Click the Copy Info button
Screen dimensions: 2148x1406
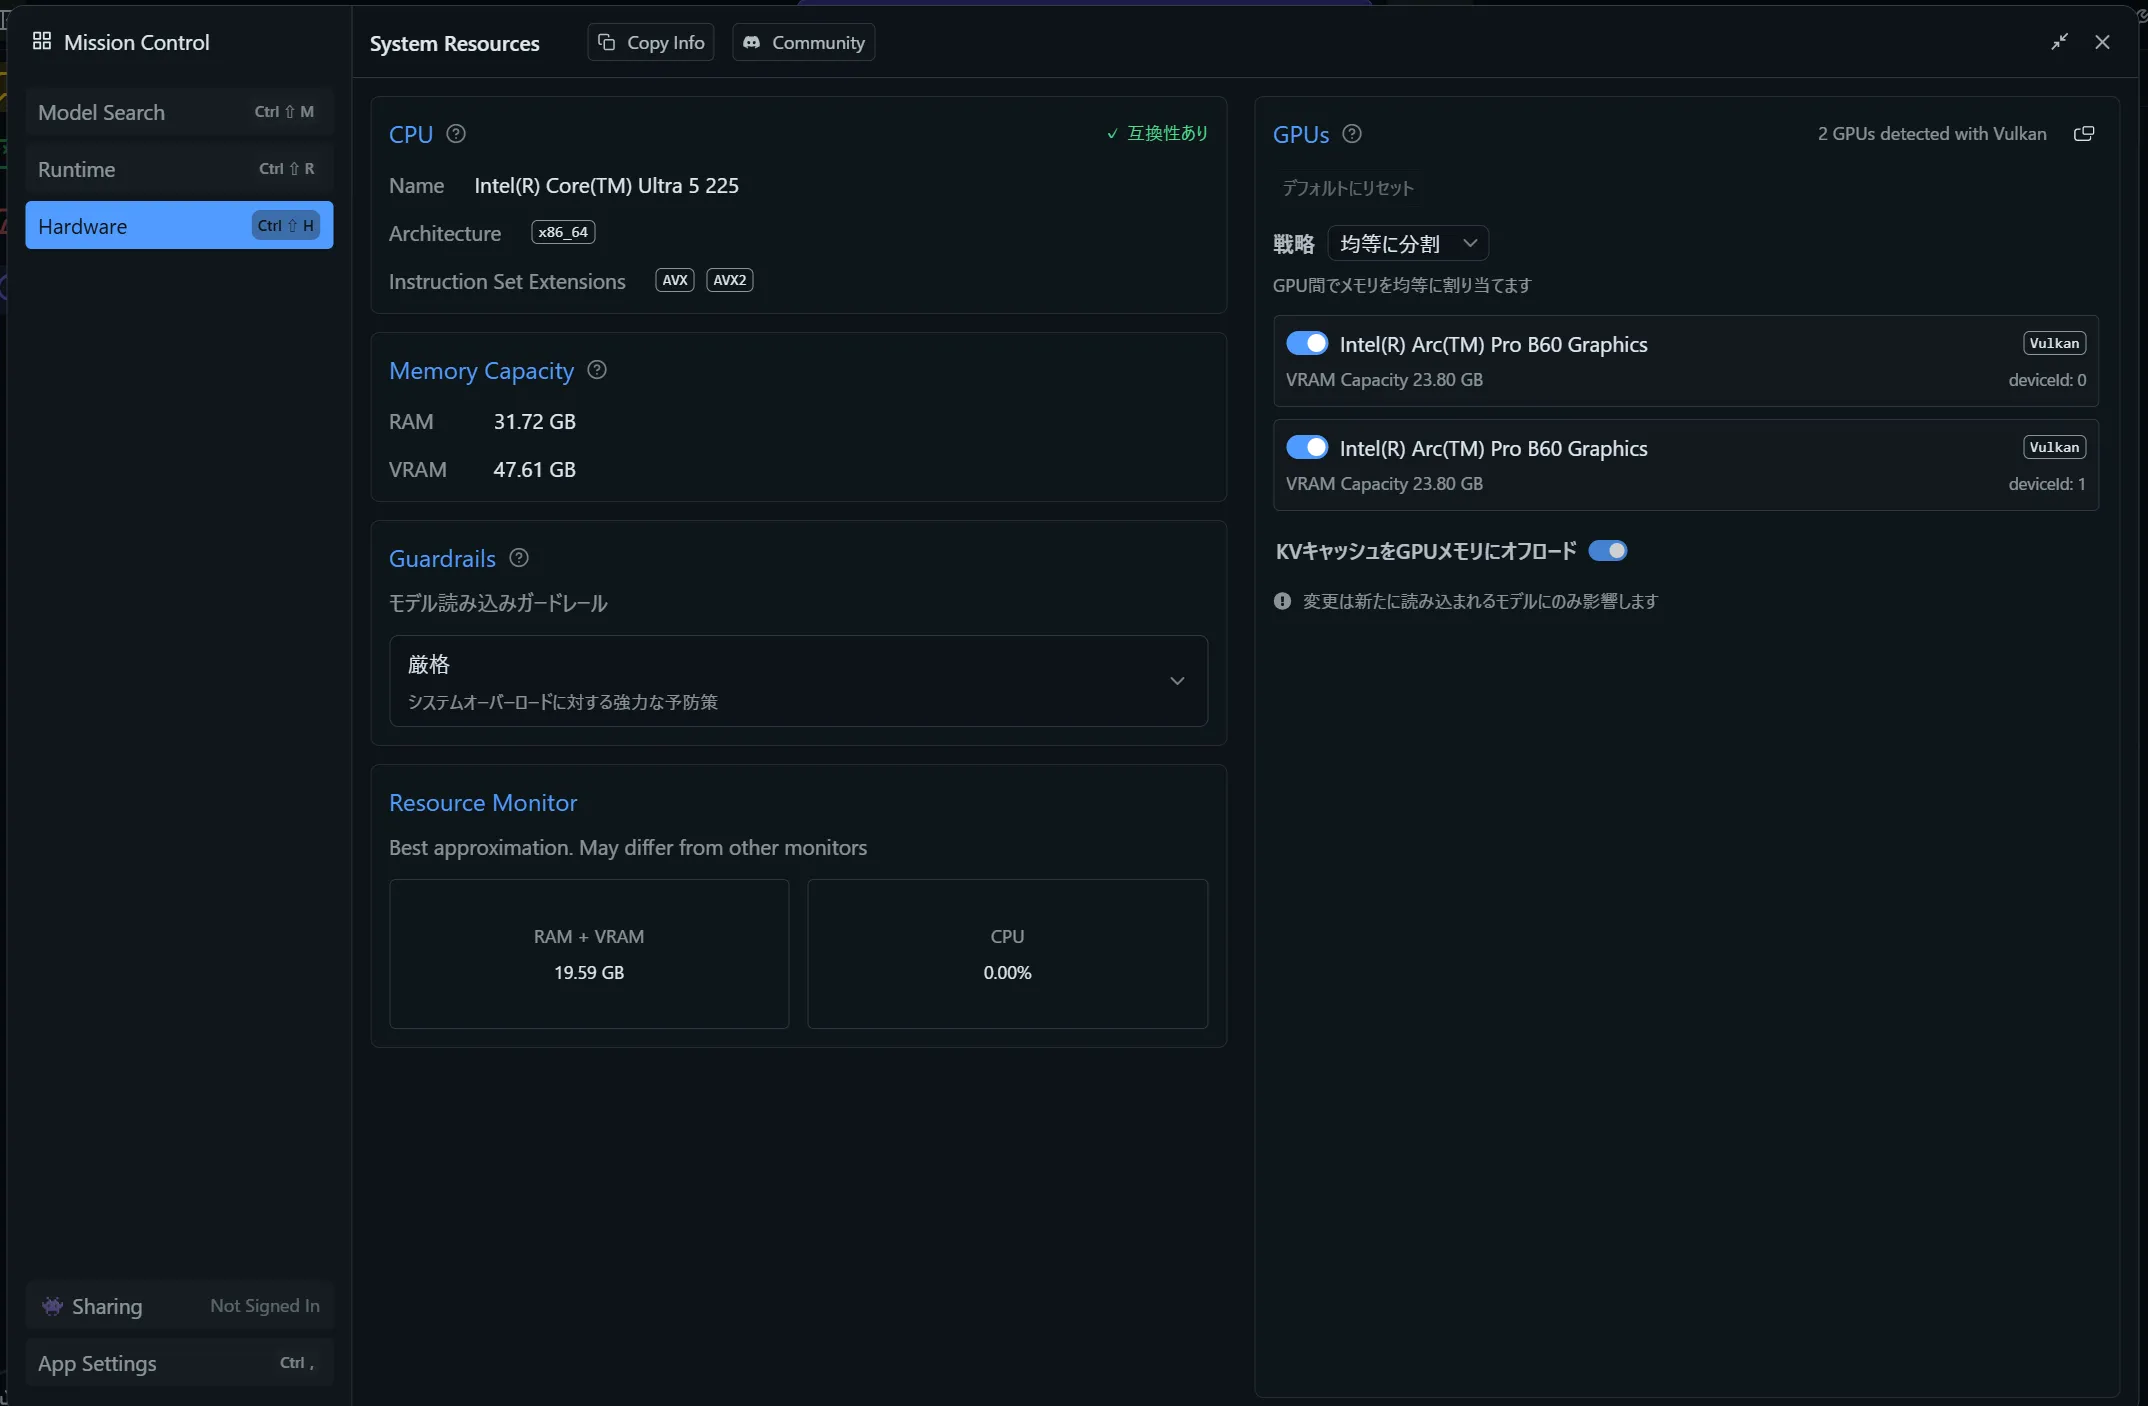(x=651, y=43)
